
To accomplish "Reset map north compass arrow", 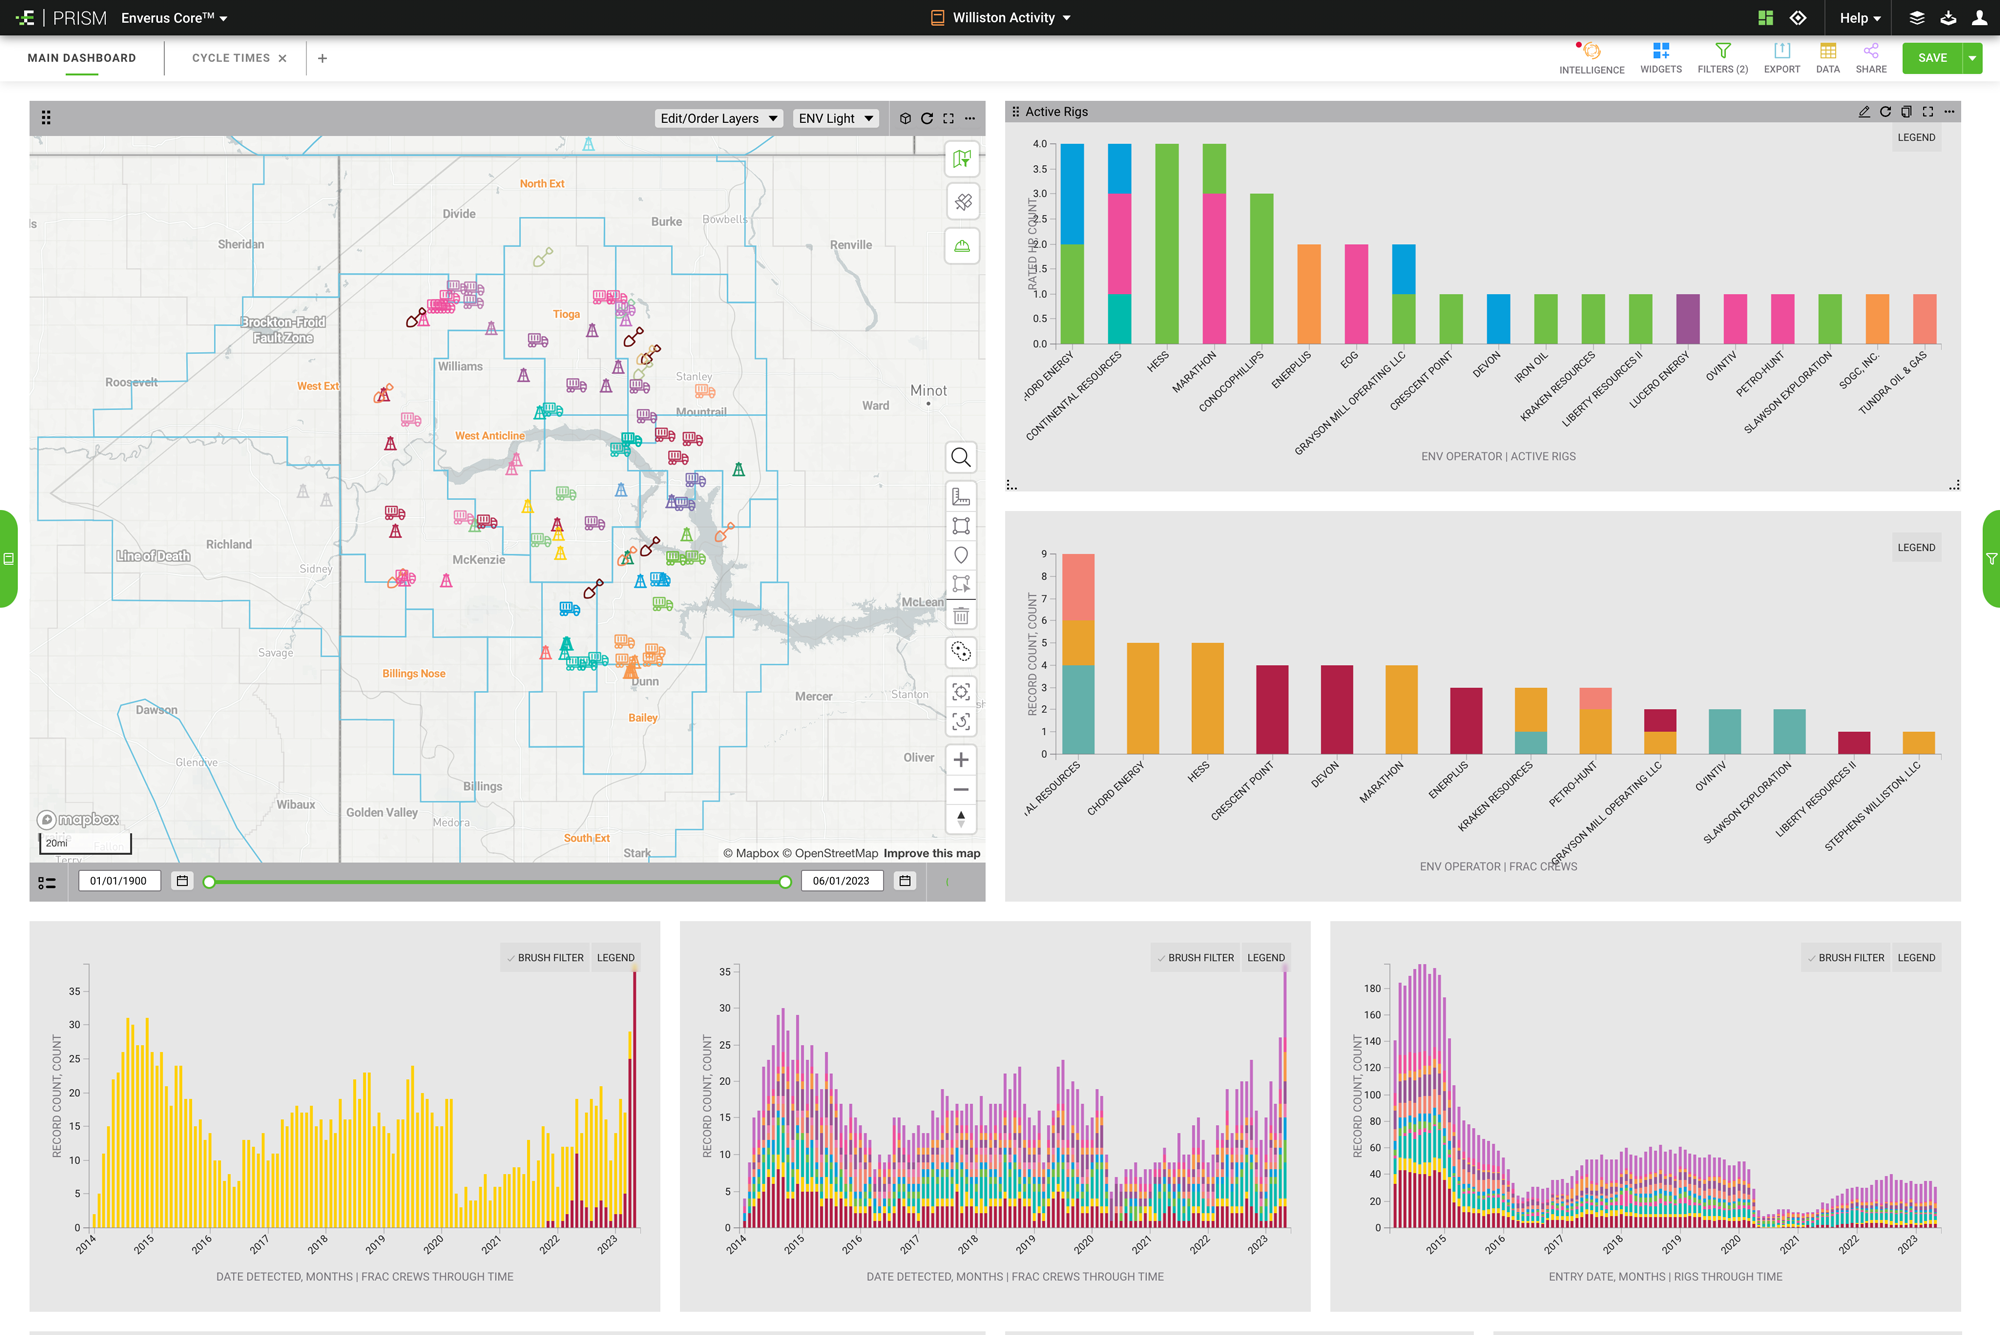I will (961, 819).
